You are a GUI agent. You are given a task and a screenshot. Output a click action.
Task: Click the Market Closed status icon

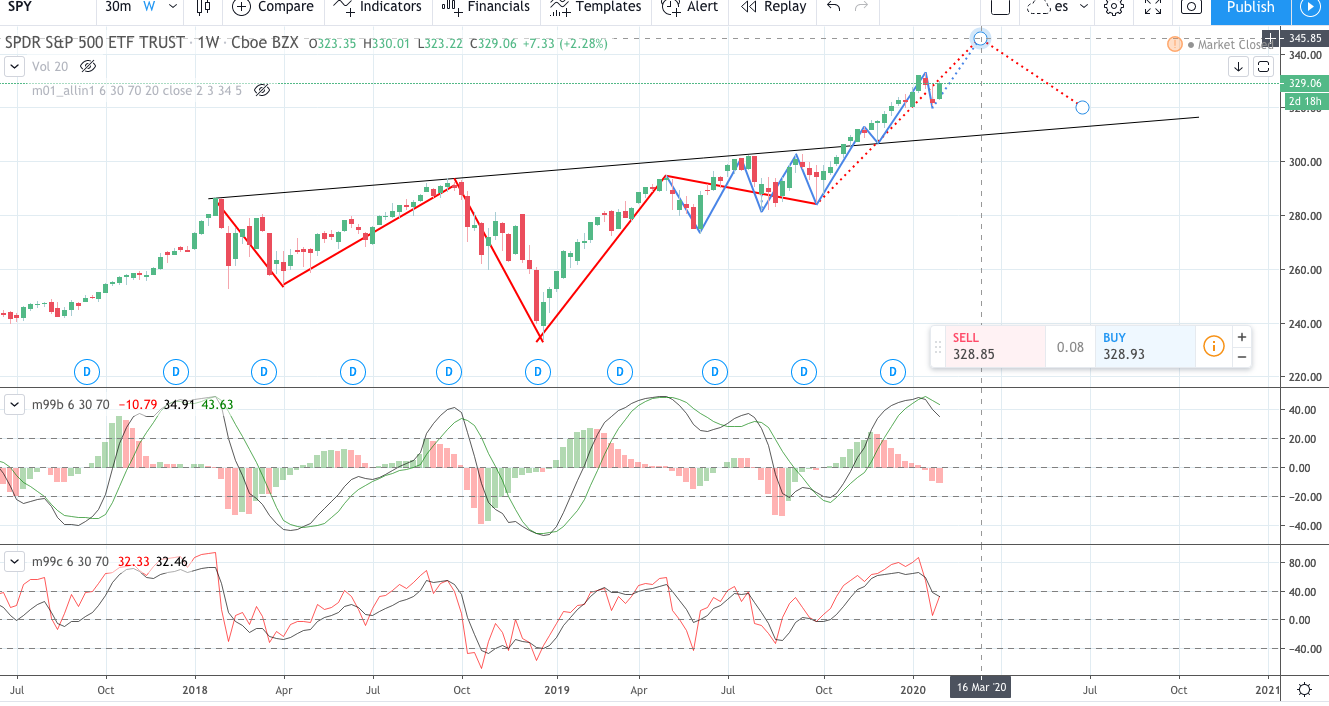click(1174, 44)
